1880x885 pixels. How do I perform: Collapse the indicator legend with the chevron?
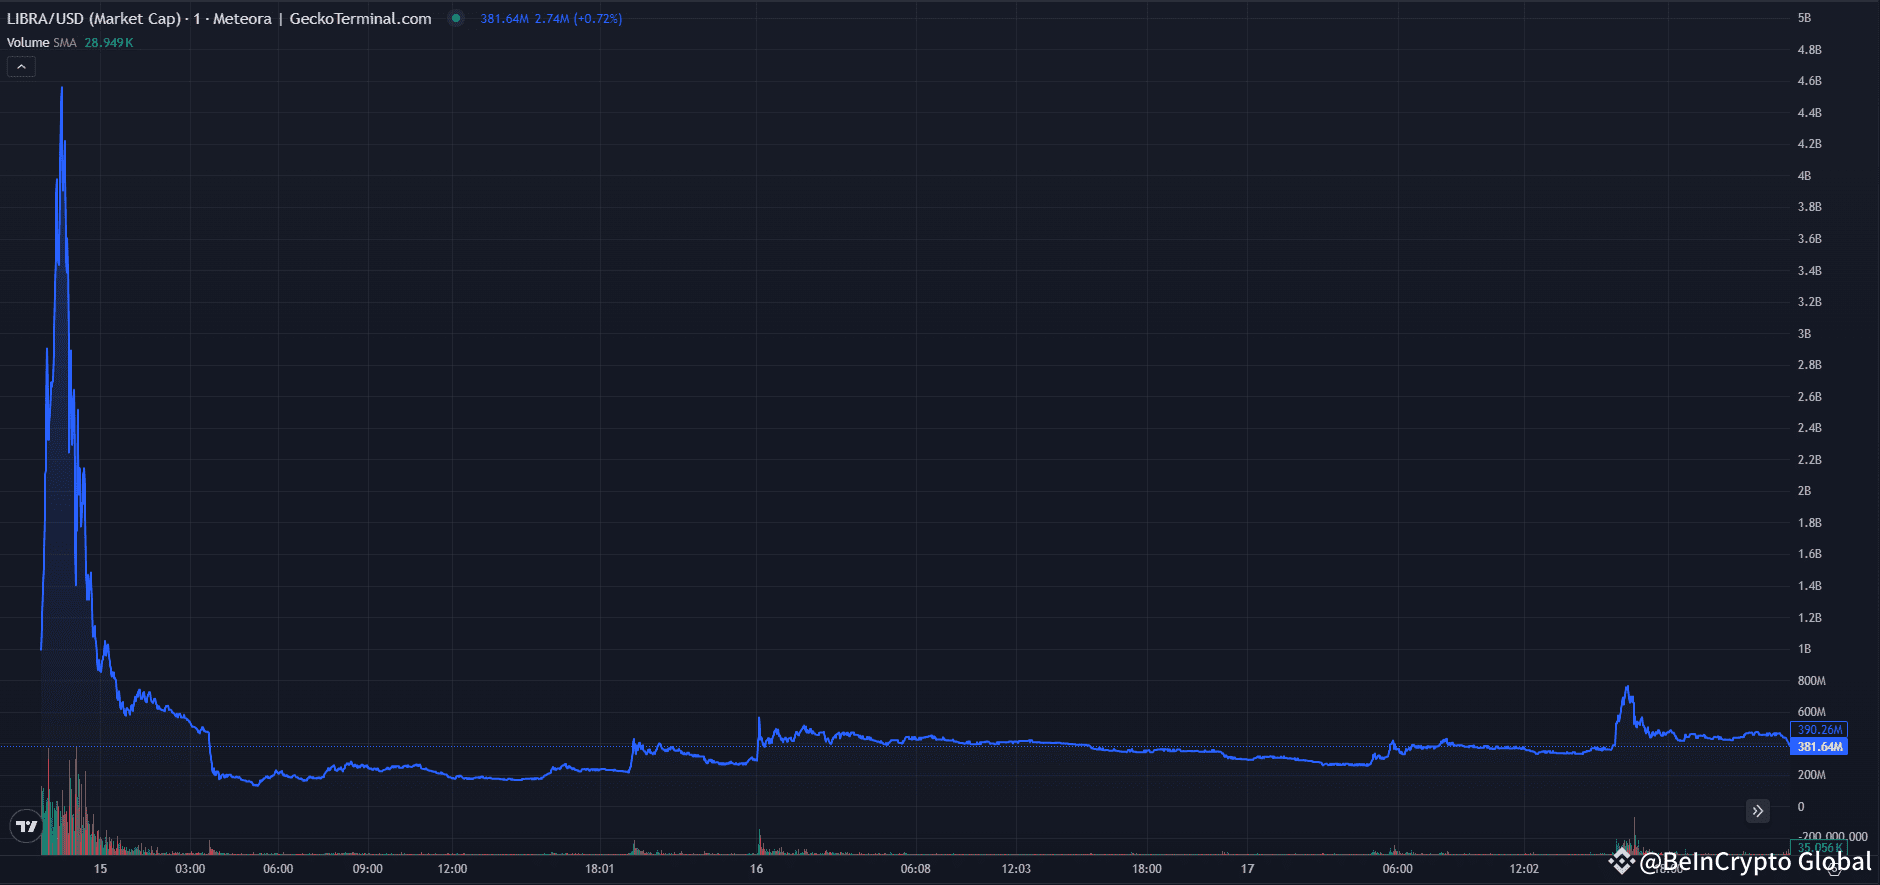click(21, 67)
